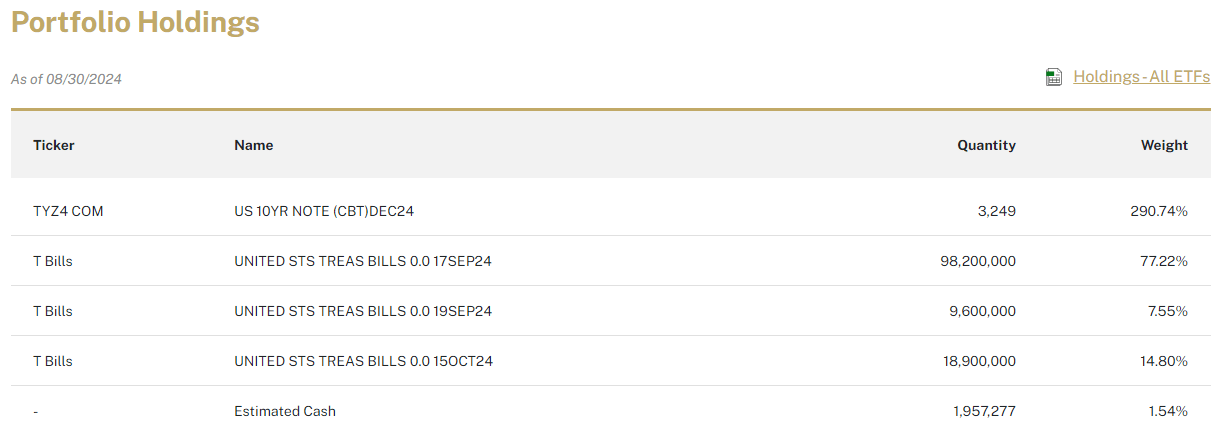
Task: Select the Estimated Cash row label
Action: (x=285, y=411)
